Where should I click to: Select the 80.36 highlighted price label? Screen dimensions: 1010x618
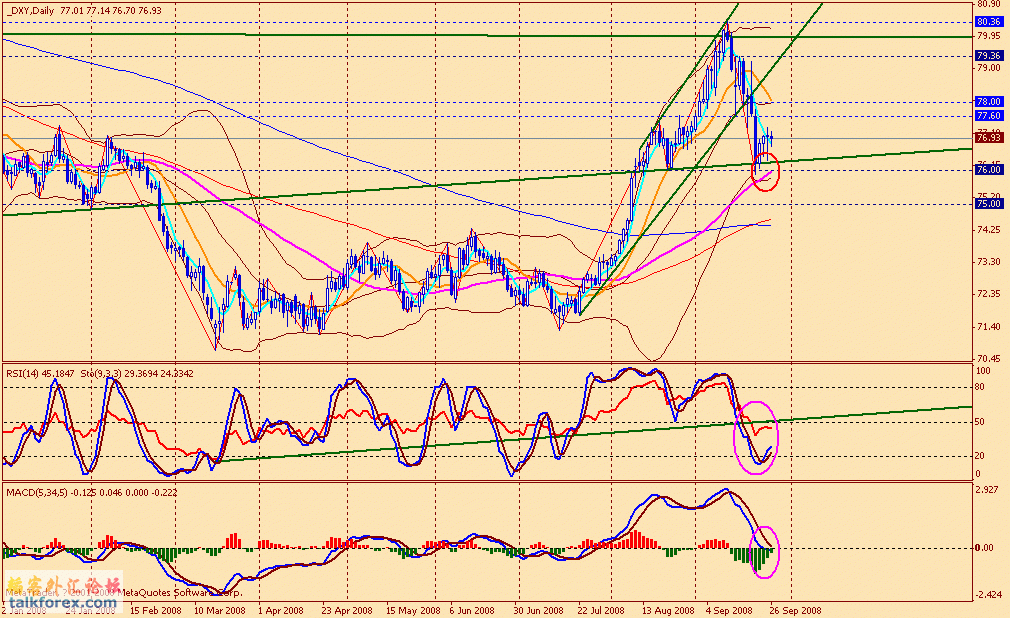[989, 22]
